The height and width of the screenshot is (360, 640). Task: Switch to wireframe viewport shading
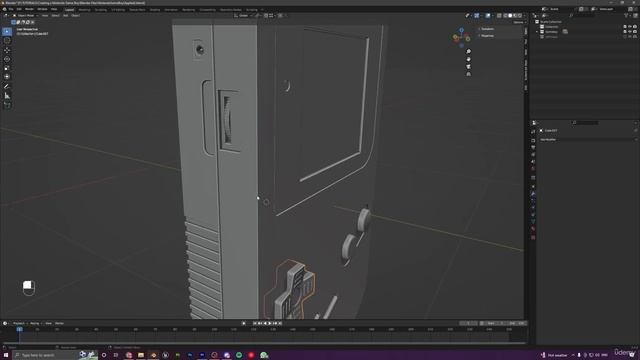coord(505,16)
